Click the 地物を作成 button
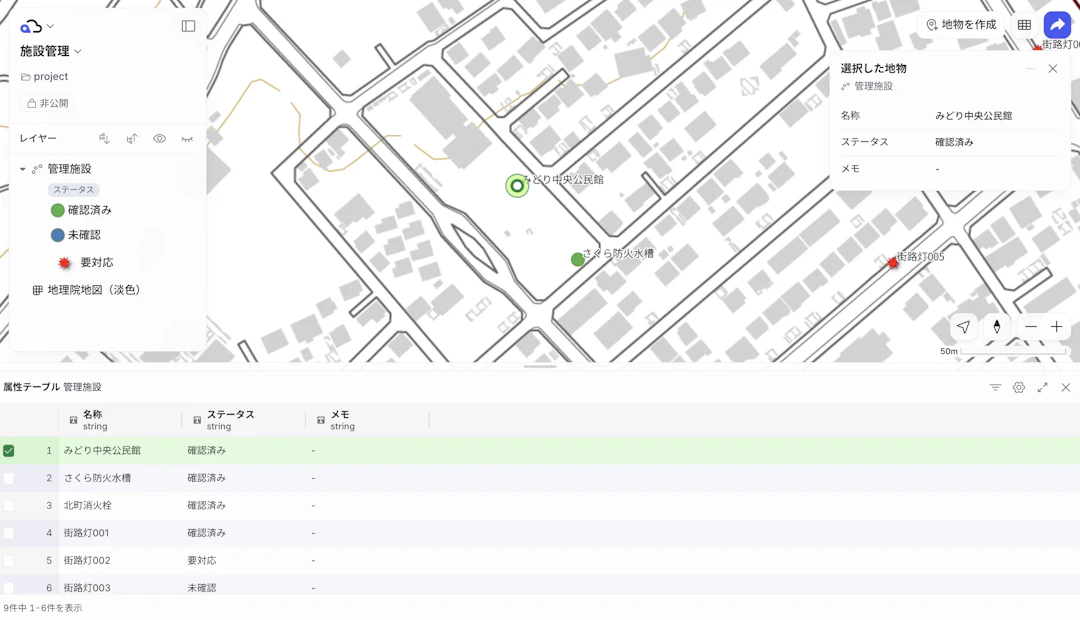This screenshot has width=1080, height=620. point(962,25)
